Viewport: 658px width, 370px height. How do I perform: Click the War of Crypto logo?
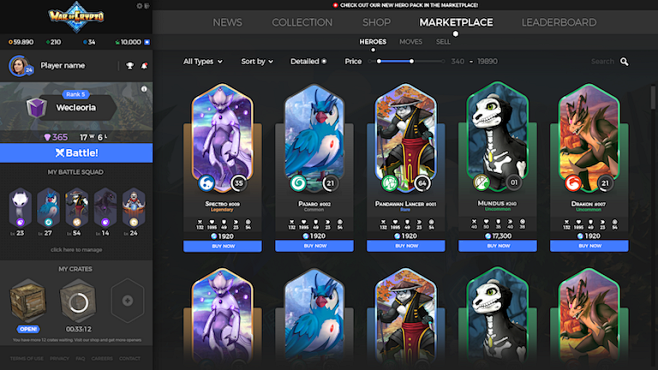tap(76, 17)
